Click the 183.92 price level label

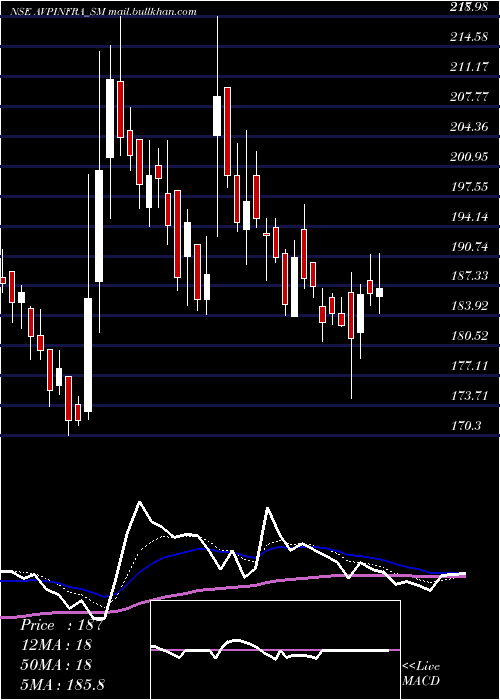coord(469,306)
